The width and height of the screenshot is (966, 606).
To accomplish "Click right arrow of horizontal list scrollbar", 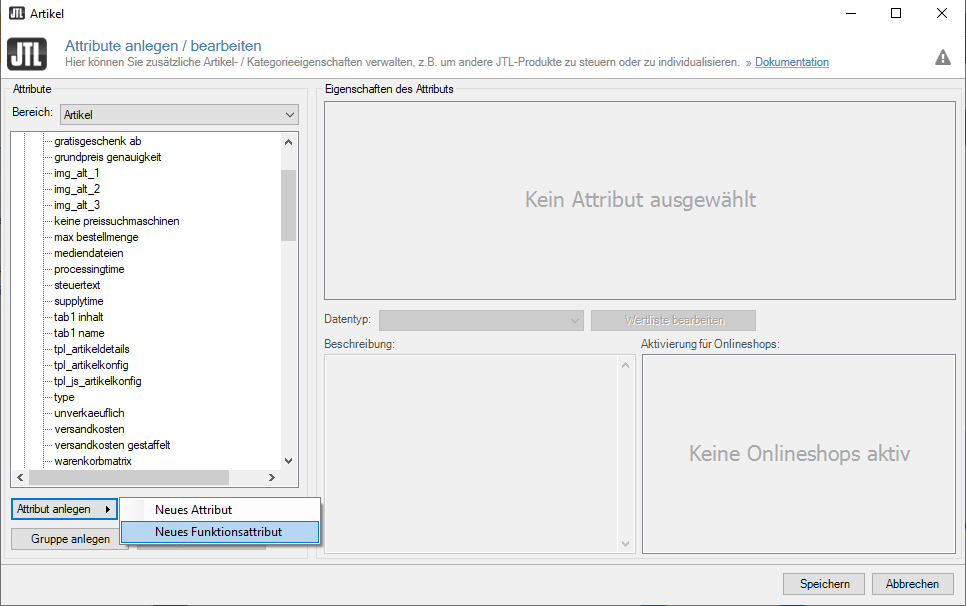I will (272, 477).
